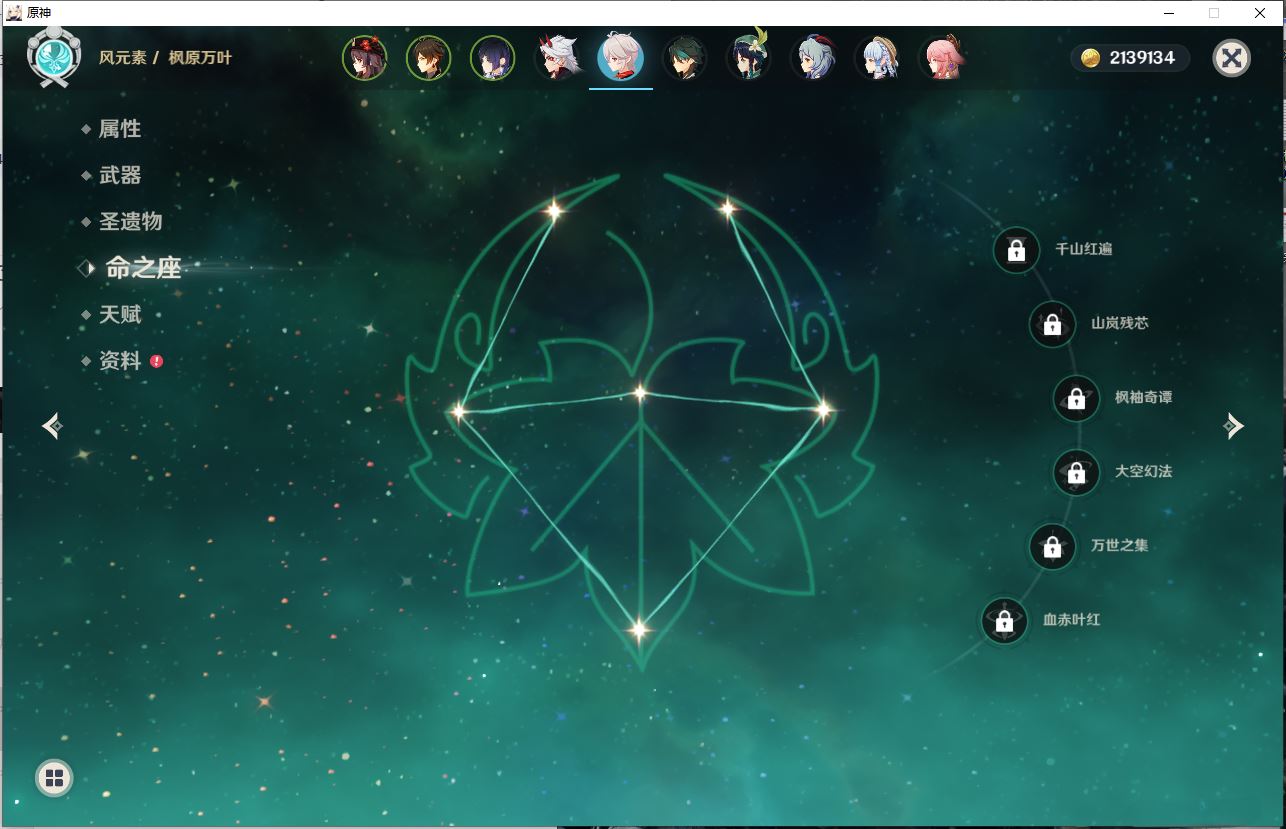Open locked constellation 大空幻法
1286x829 pixels.
[1076, 472]
